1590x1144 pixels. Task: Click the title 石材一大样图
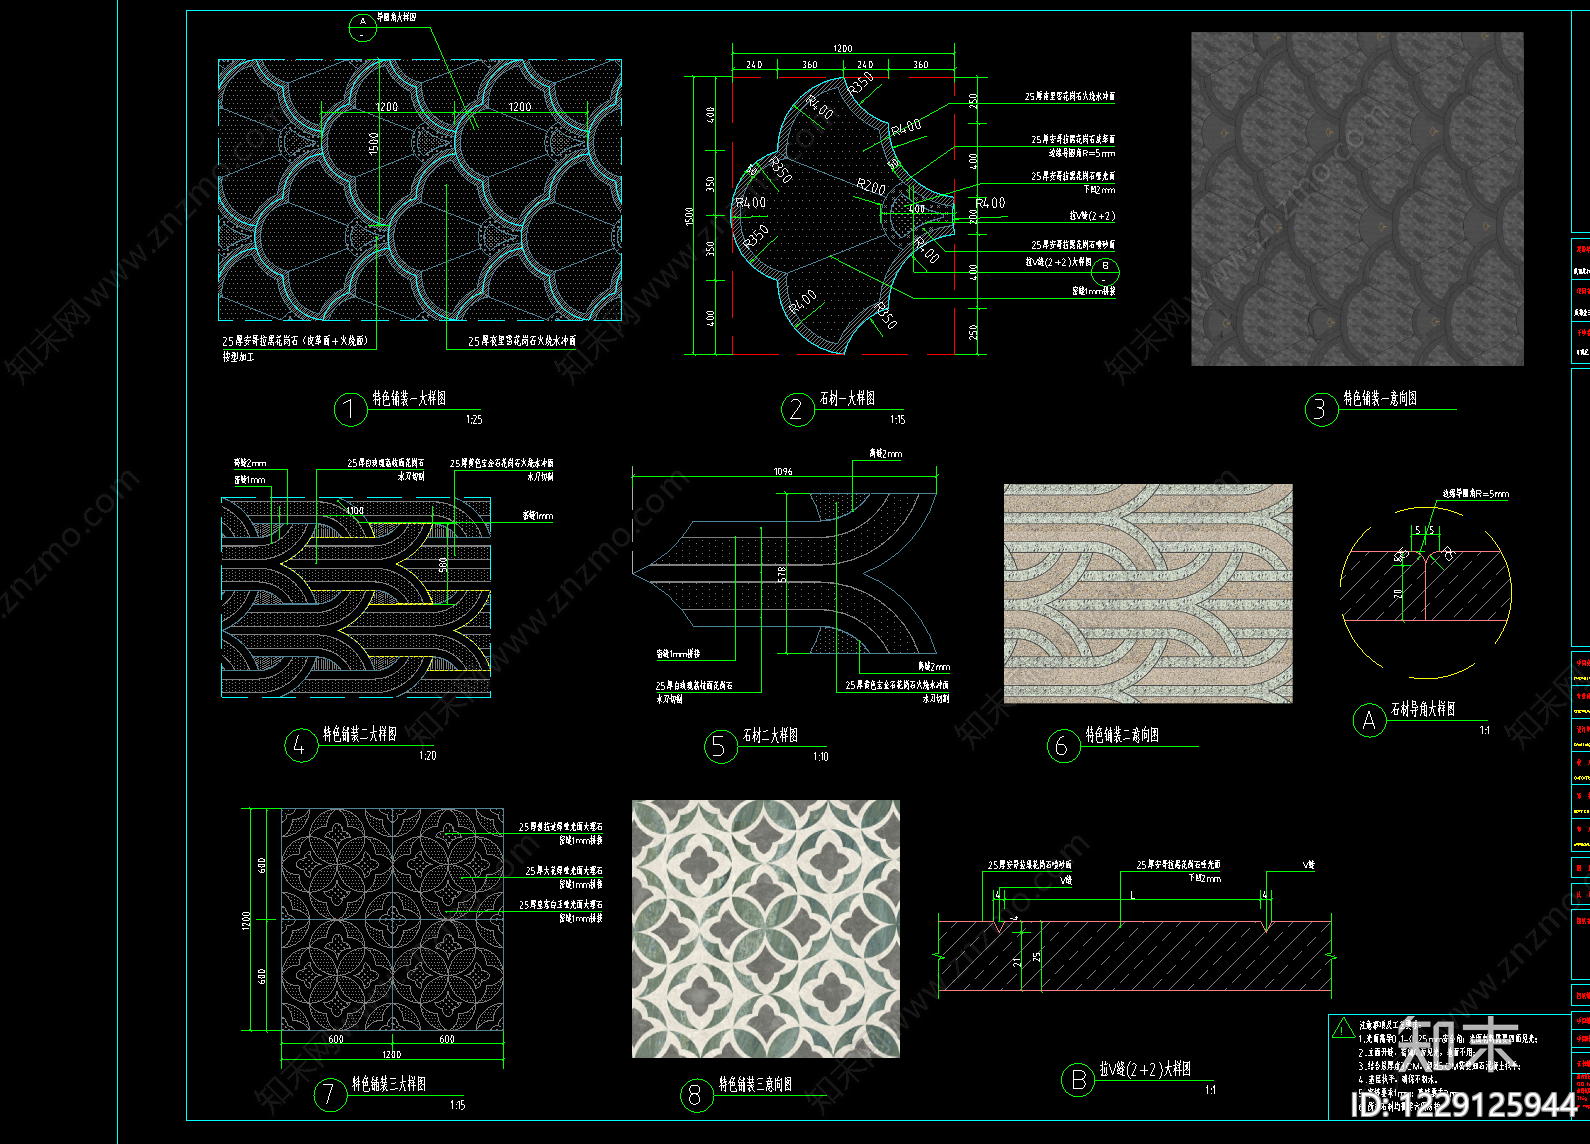[x=847, y=398]
